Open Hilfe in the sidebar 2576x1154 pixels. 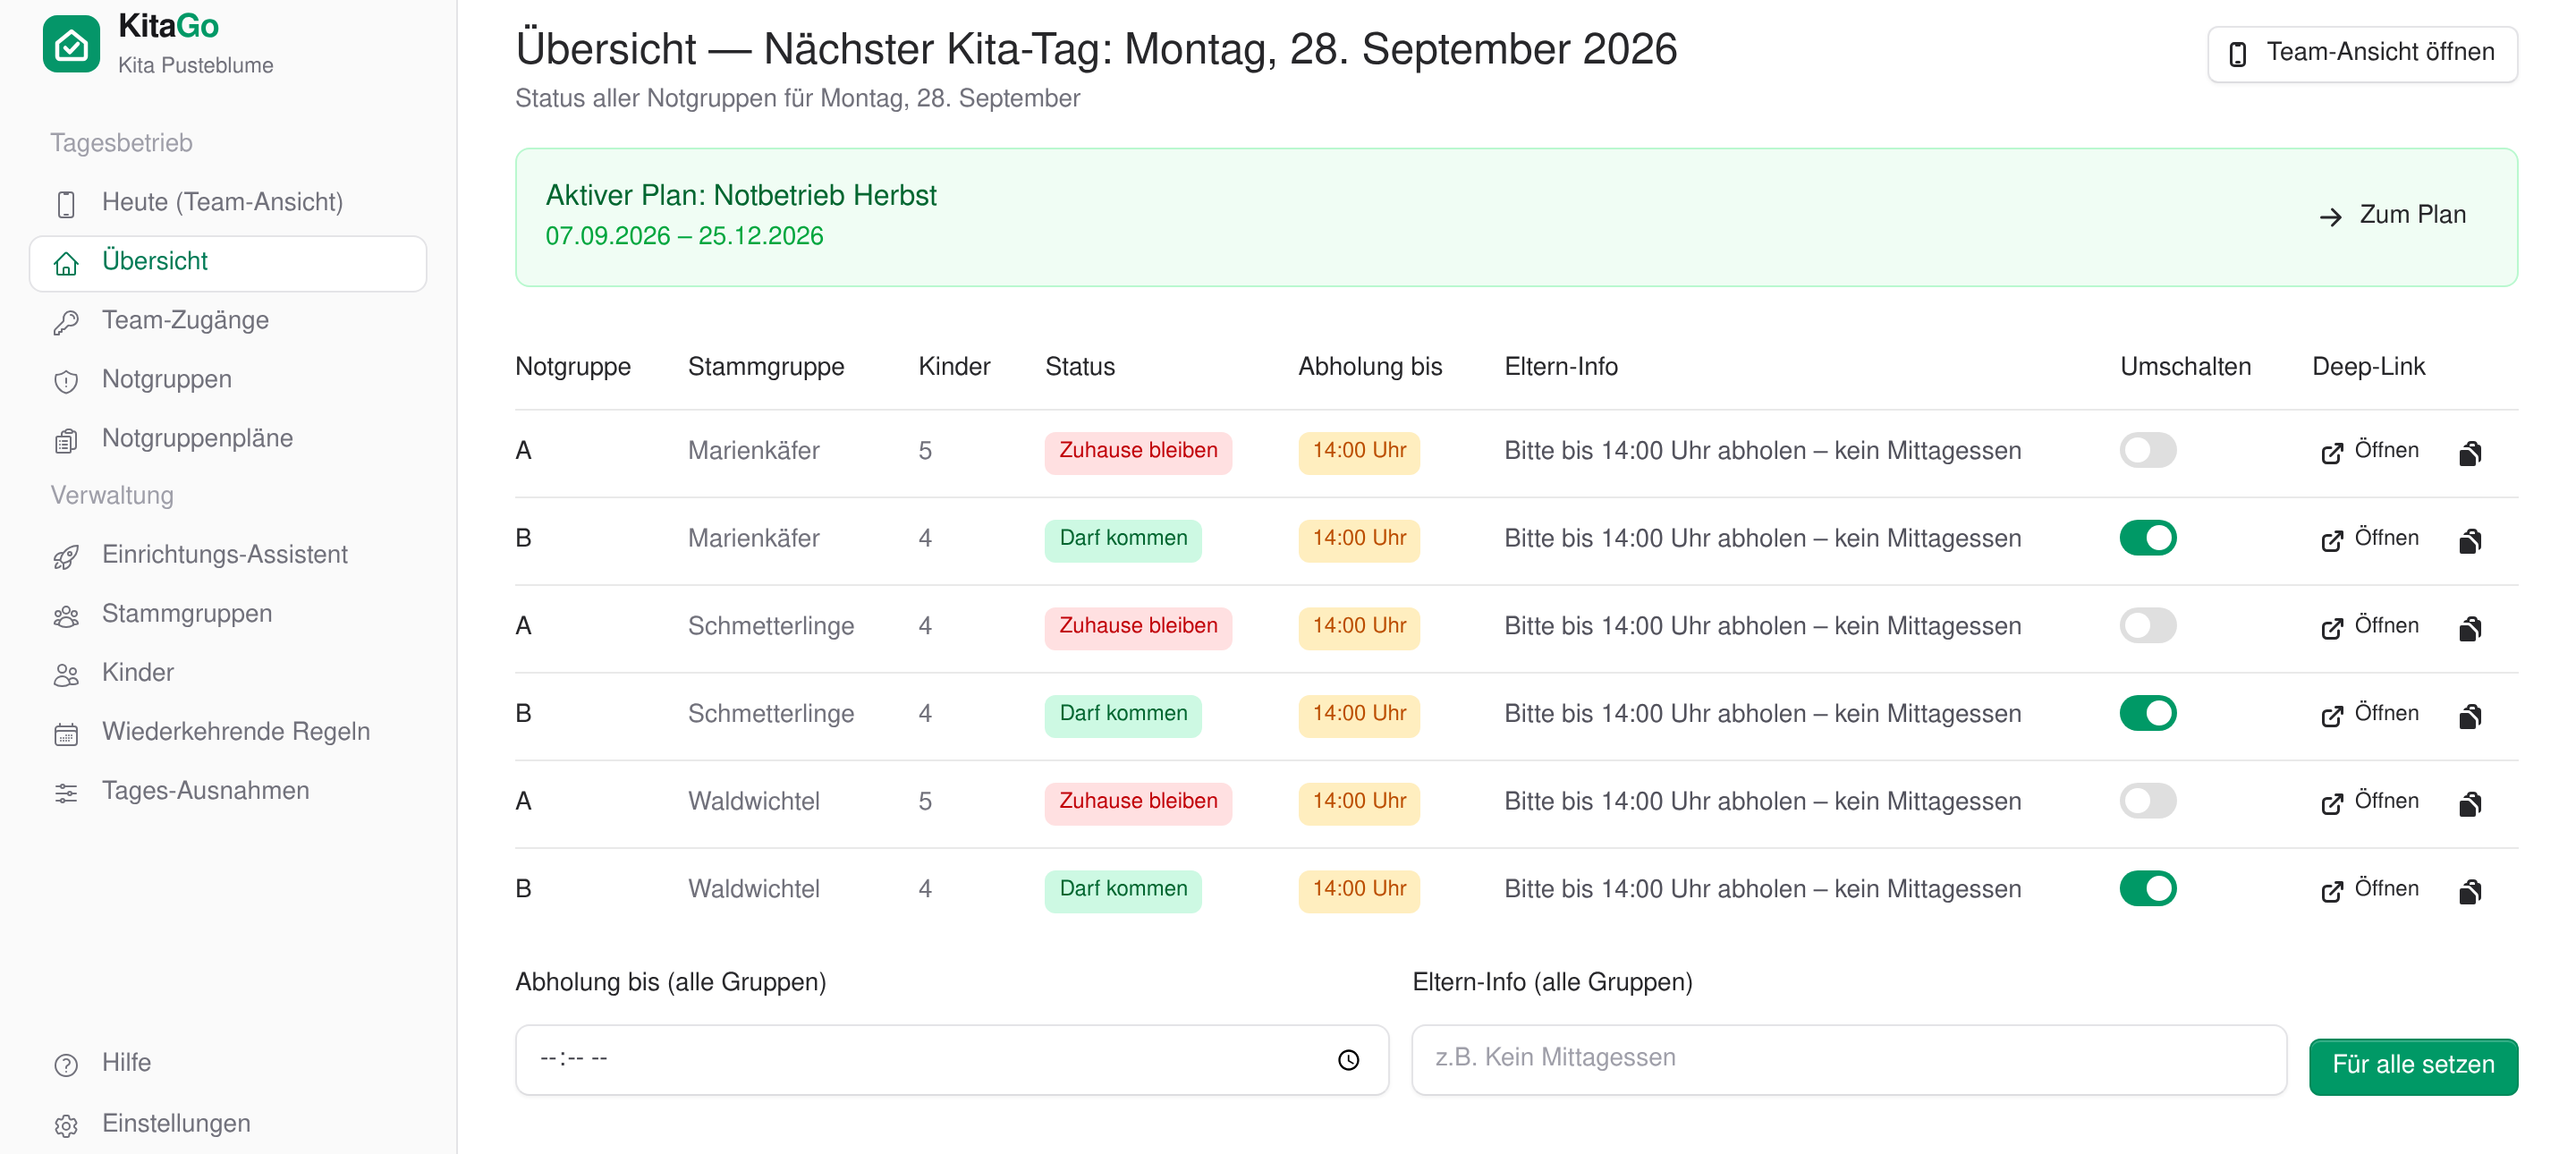click(228, 1063)
